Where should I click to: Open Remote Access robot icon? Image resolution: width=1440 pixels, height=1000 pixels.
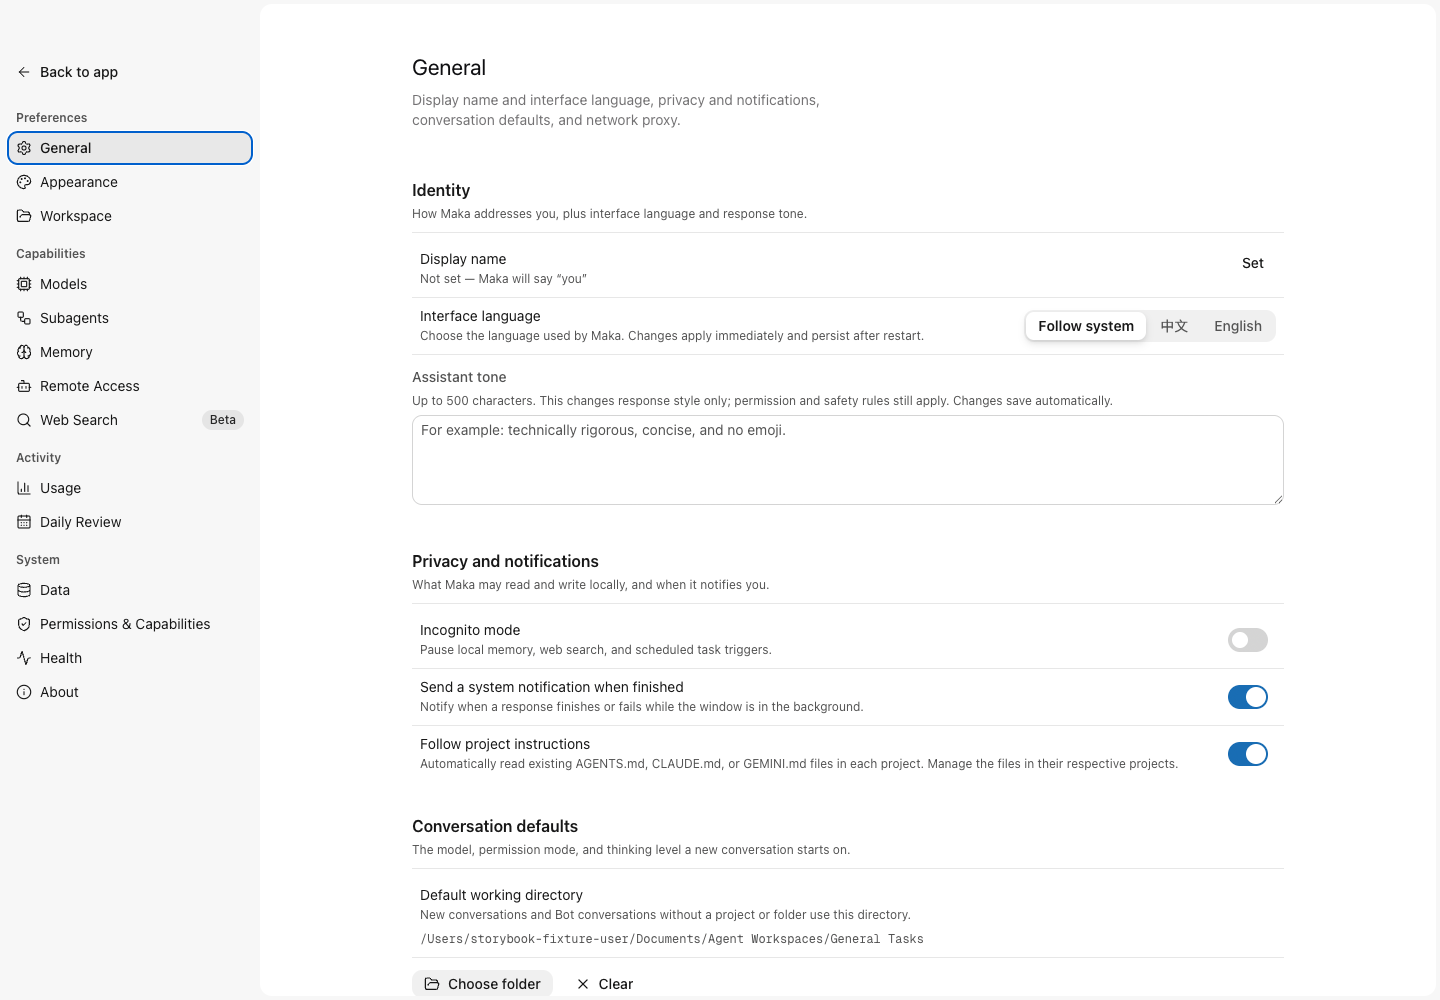point(24,386)
